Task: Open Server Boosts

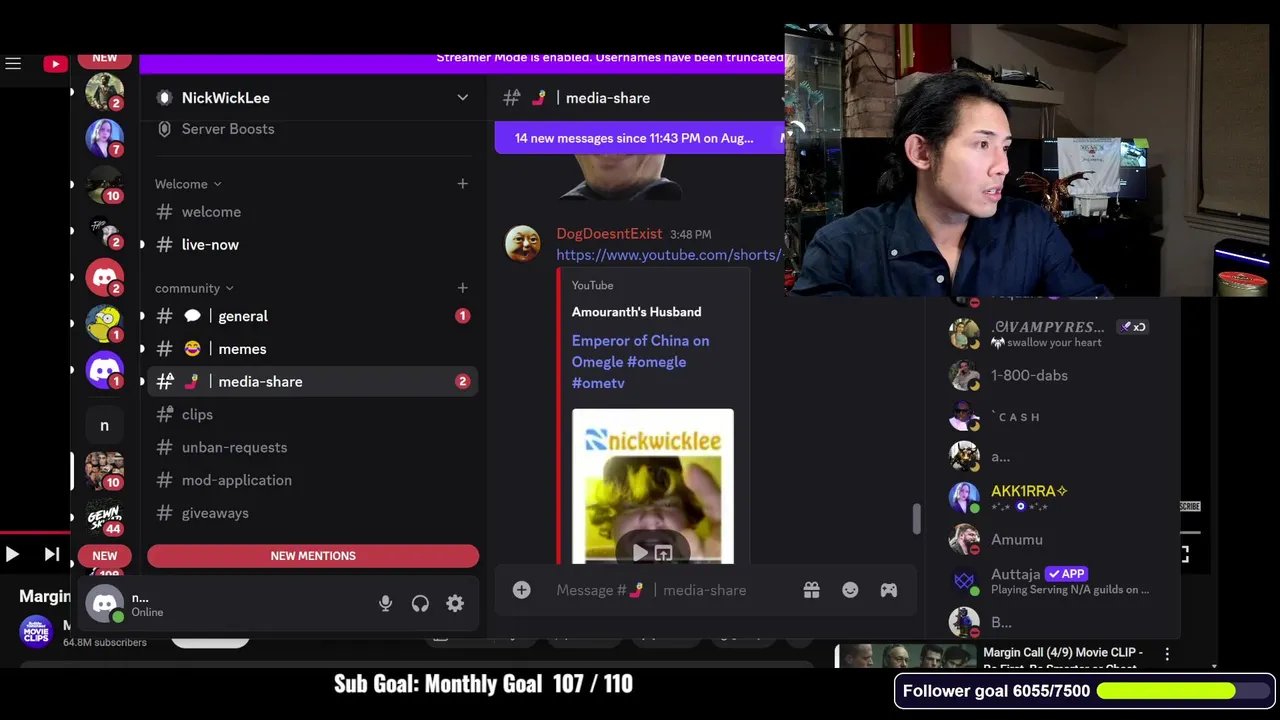Action: point(313,129)
